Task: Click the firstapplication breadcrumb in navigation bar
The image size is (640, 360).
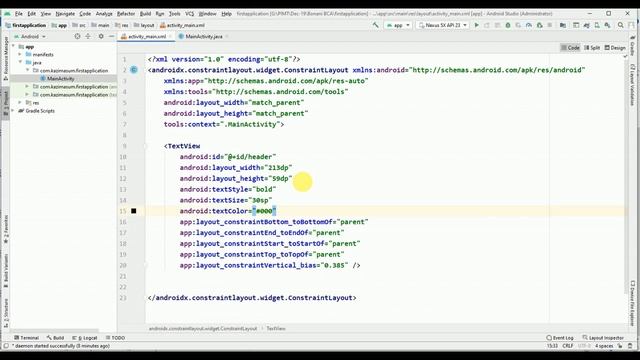Action: (26, 25)
